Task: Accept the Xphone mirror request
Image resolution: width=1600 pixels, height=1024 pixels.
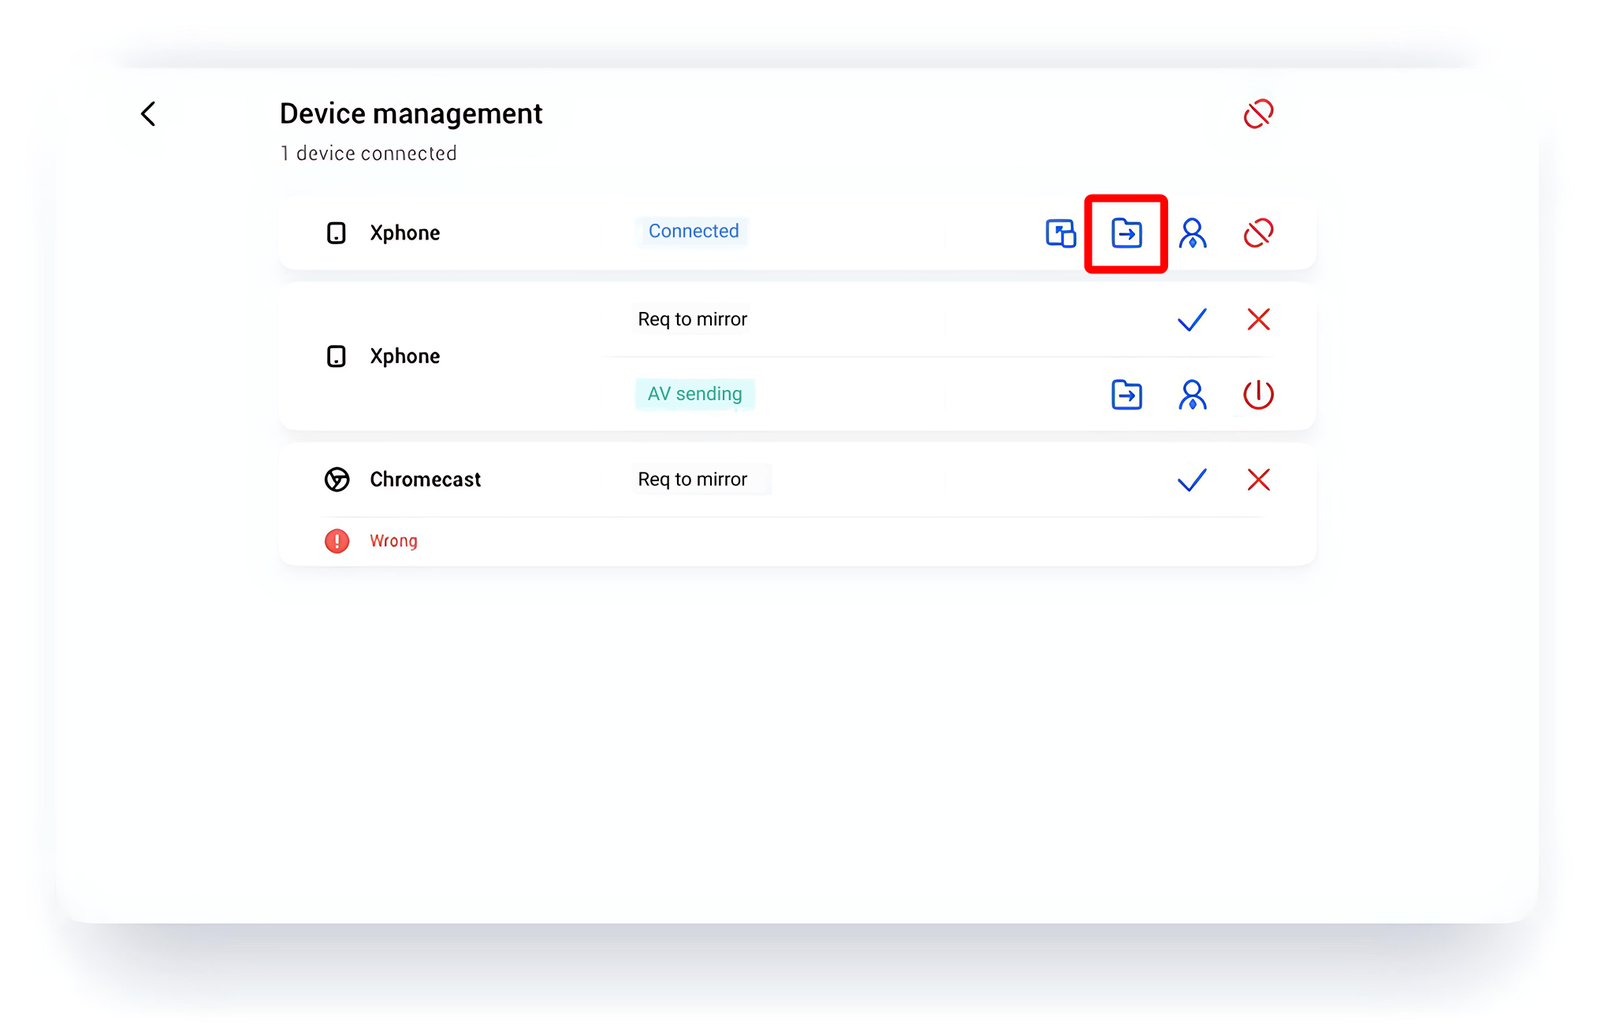Action: [x=1192, y=320]
